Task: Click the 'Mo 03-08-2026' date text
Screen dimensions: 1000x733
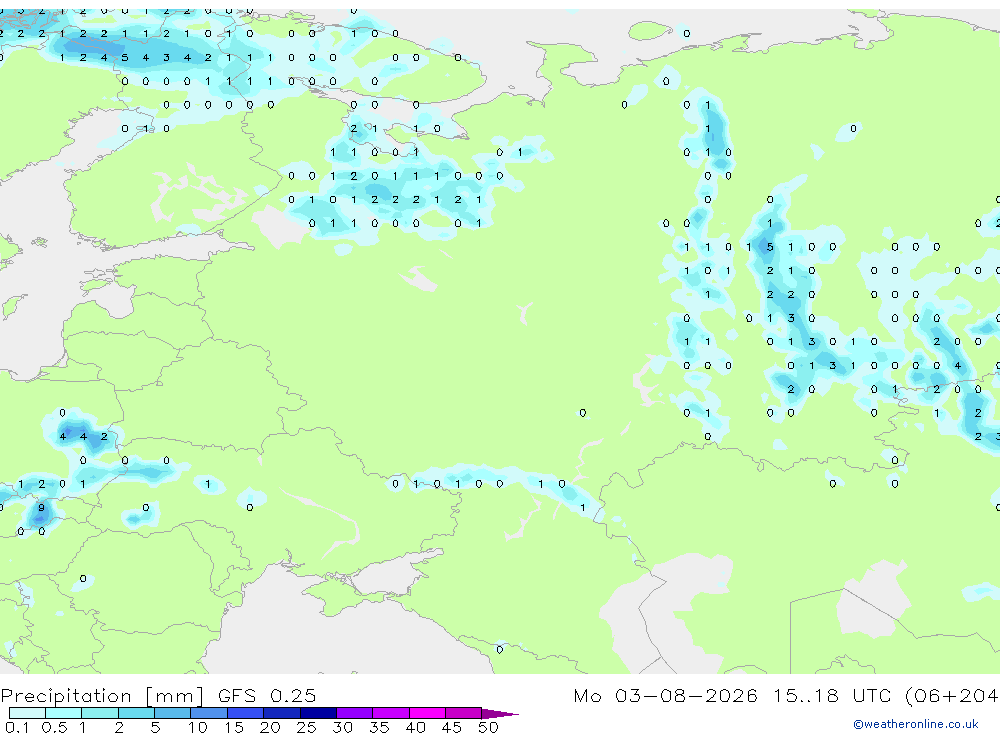Action: click(x=665, y=695)
